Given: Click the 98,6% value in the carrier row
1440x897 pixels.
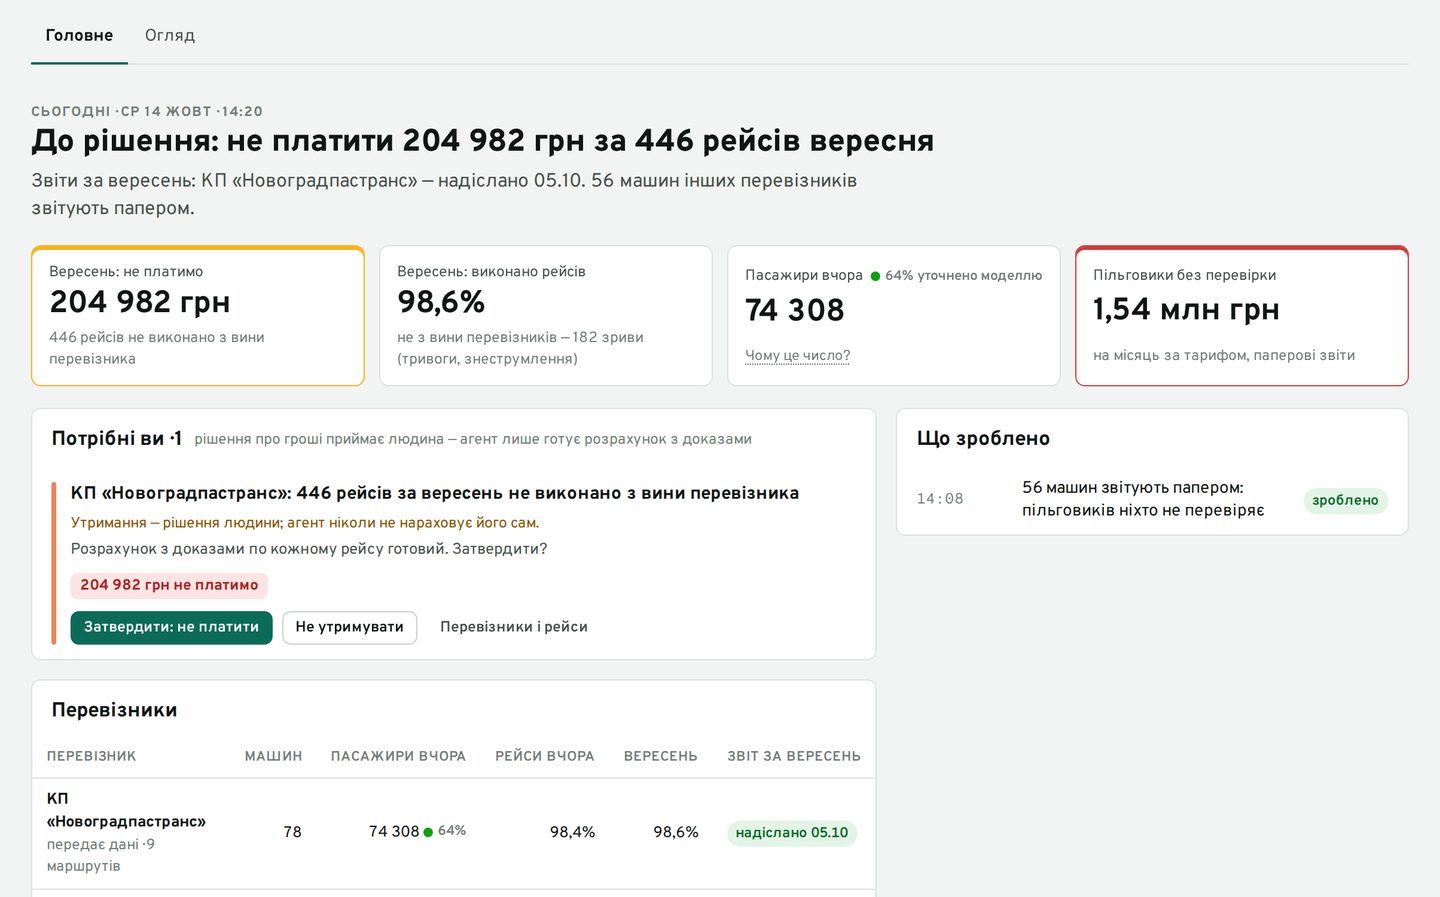Looking at the screenshot, I should (676, 832).
